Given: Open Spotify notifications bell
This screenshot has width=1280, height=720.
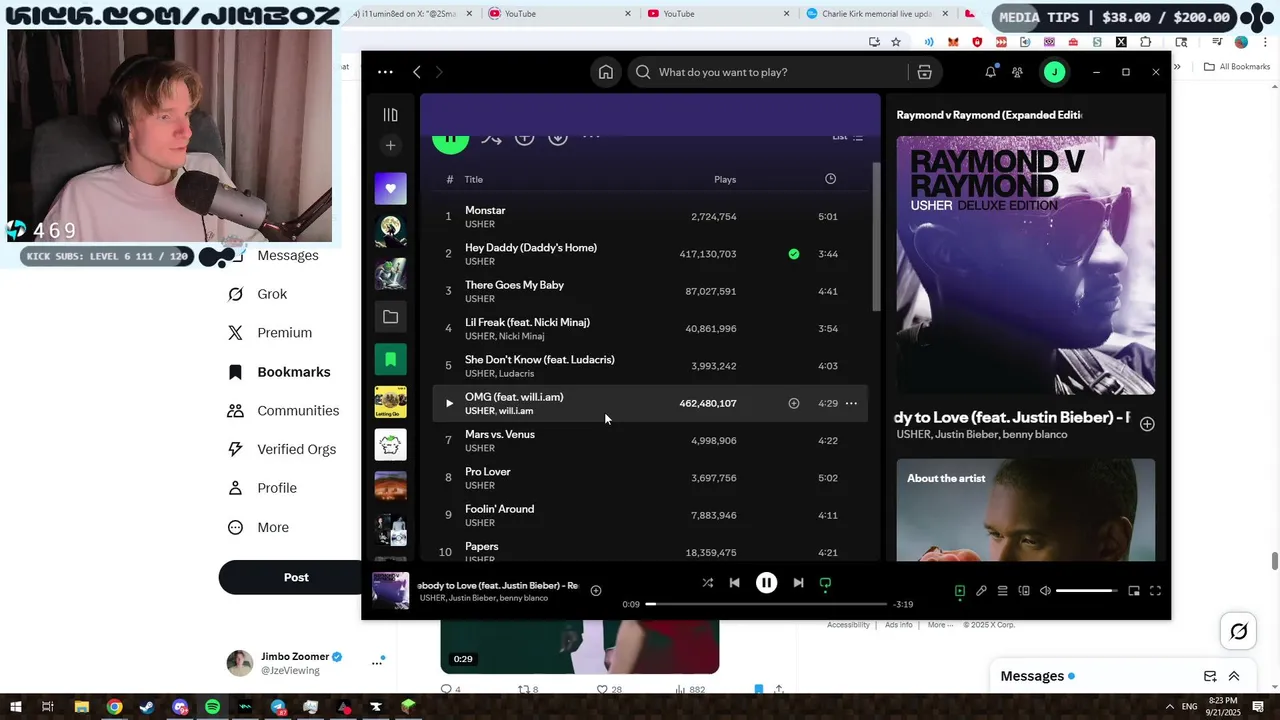Looking at the screenshot, I should (990, 72).
